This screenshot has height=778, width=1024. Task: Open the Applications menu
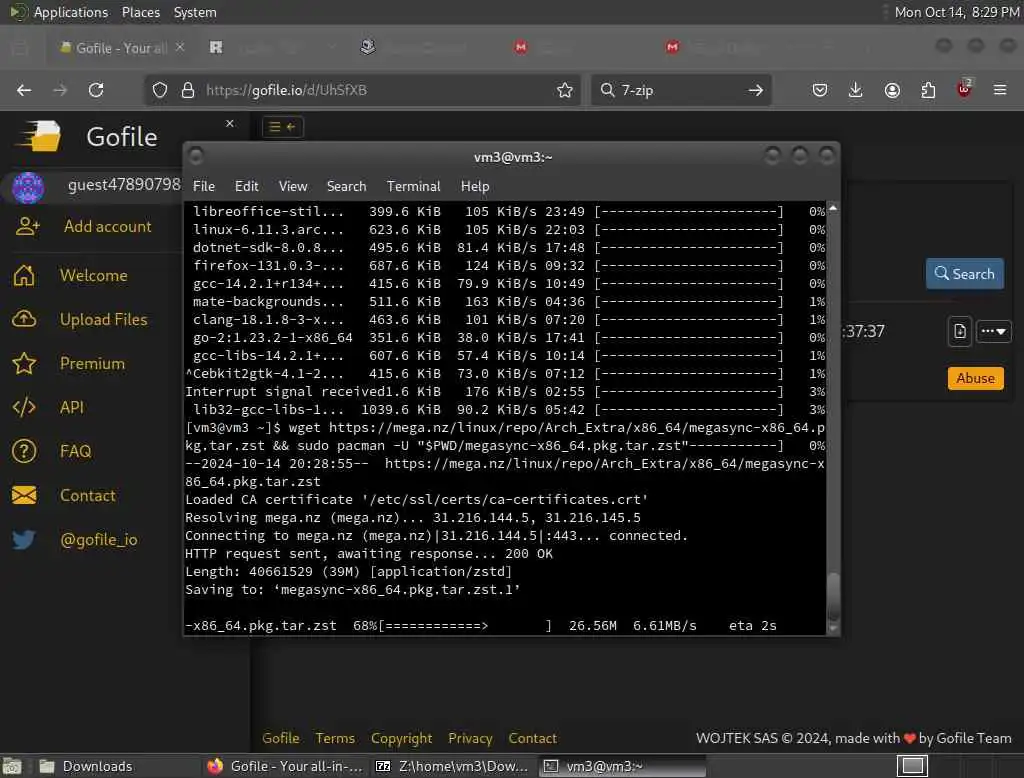tap(71, 12)
